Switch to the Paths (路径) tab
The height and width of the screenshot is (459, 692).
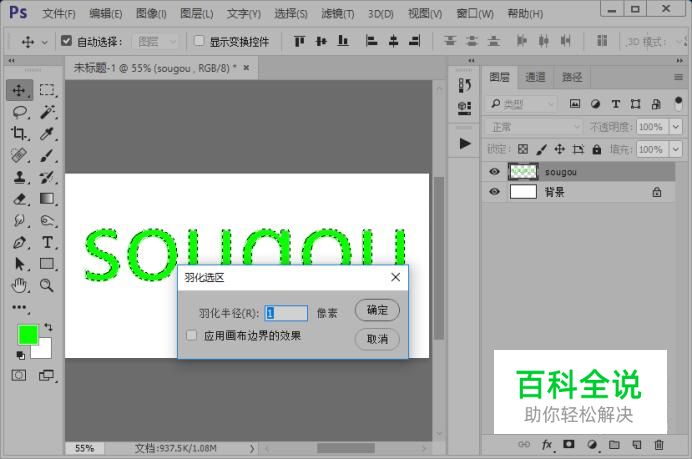pyautogui.click(x=572, y=77)
